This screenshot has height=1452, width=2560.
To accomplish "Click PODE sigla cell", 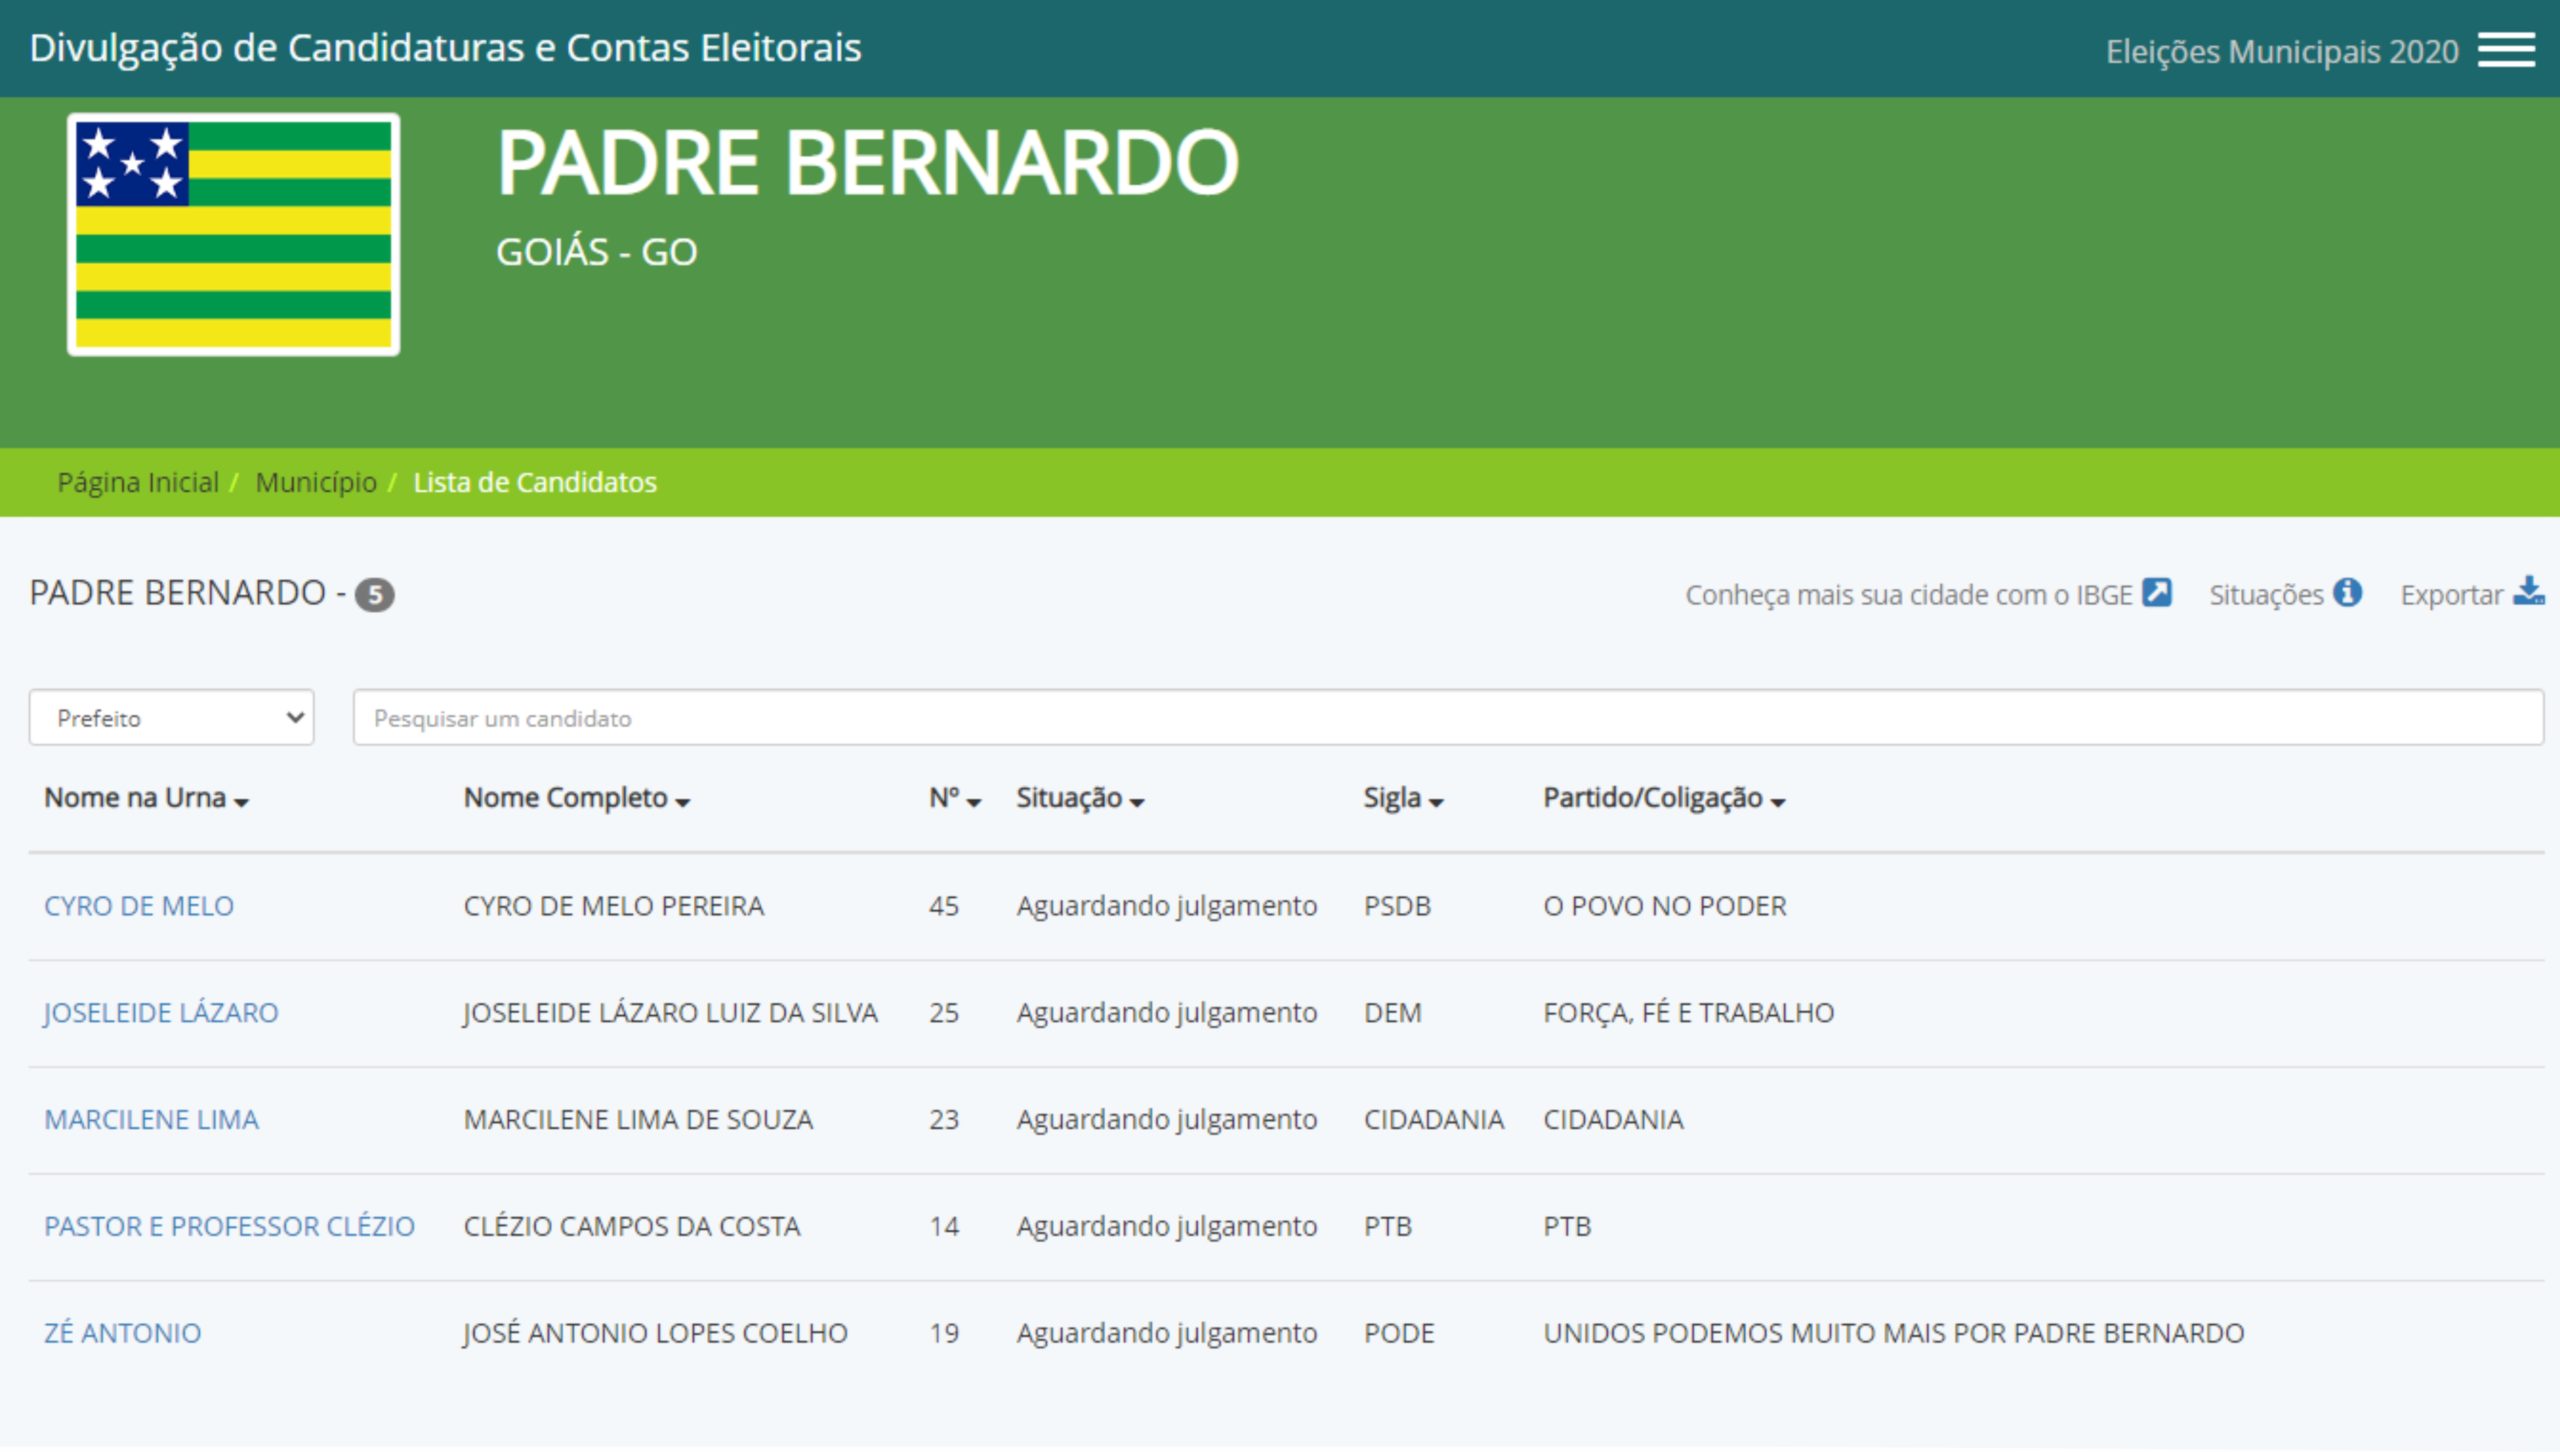I will pos(1399,1334).
